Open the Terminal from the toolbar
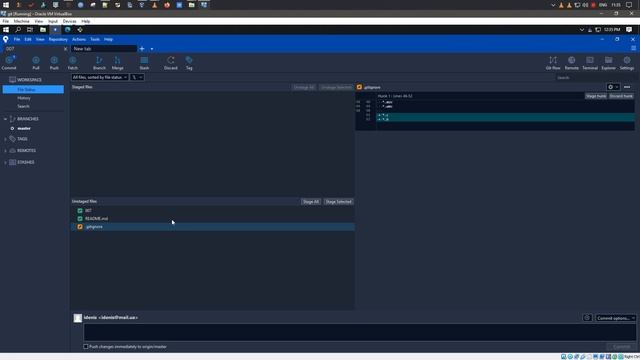 (x=590, y=63)
